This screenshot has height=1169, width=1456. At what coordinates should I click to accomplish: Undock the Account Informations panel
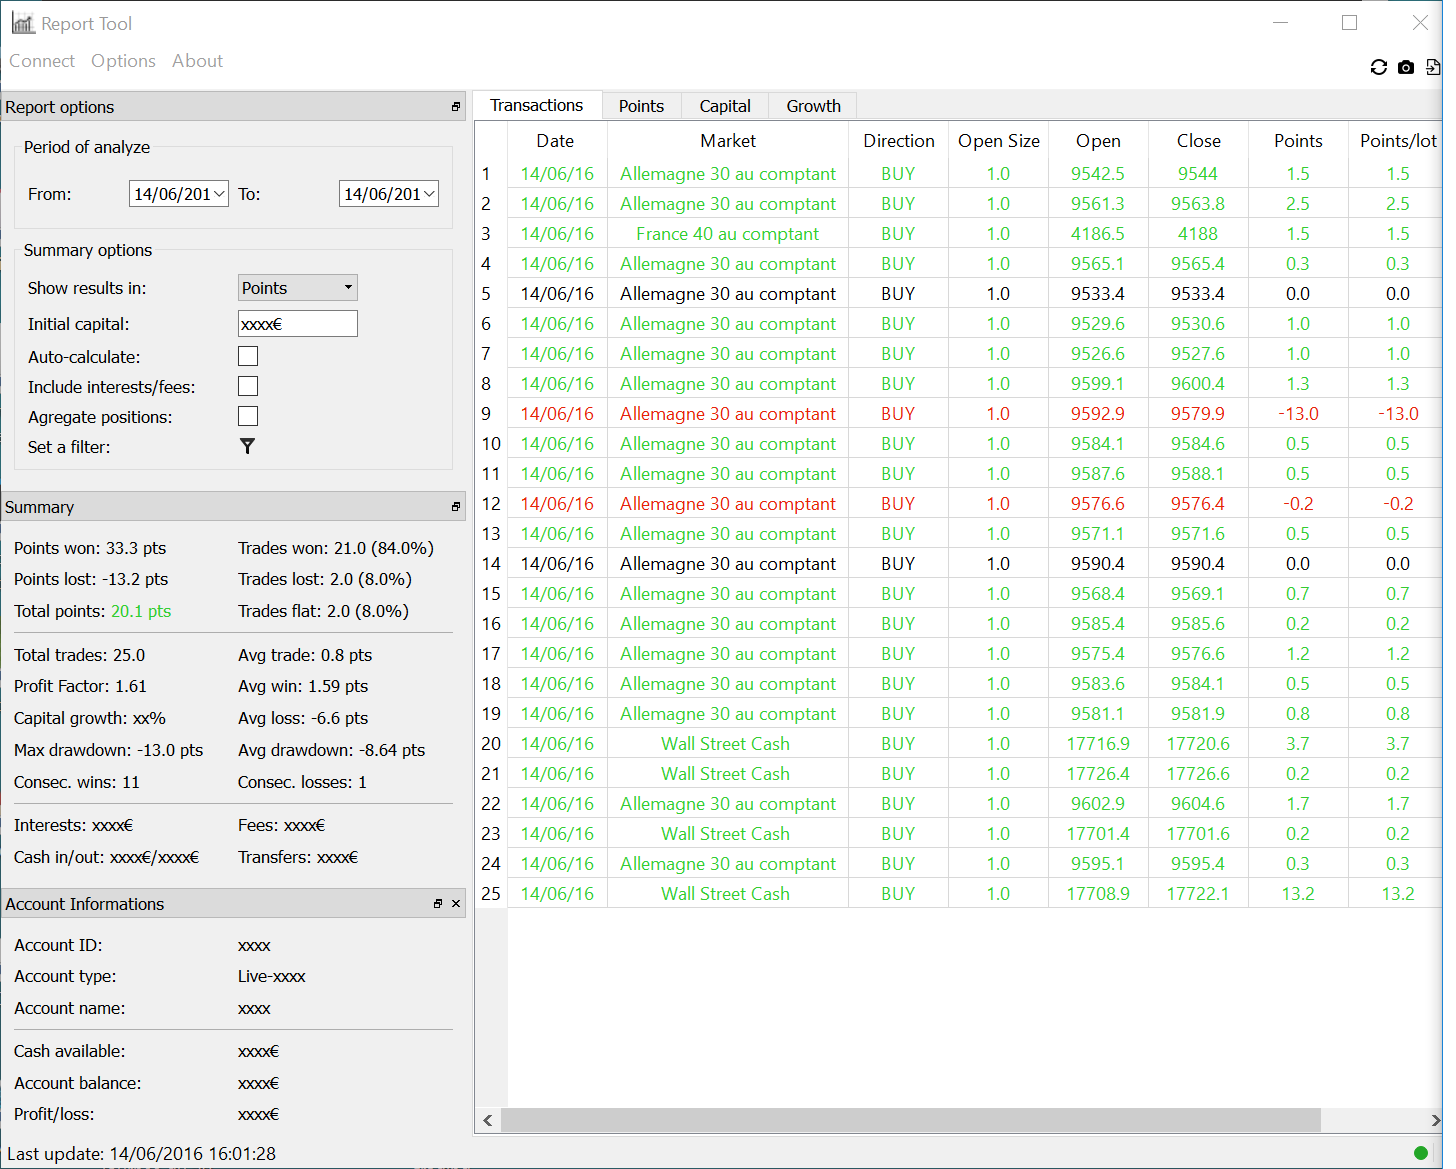pyautogui.click(x=438, y=904)
